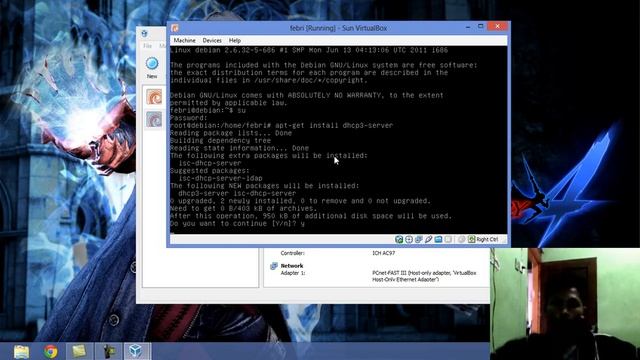
Task: Click the keyboard host key indicator icon
Action: click(x=471, y=240)
